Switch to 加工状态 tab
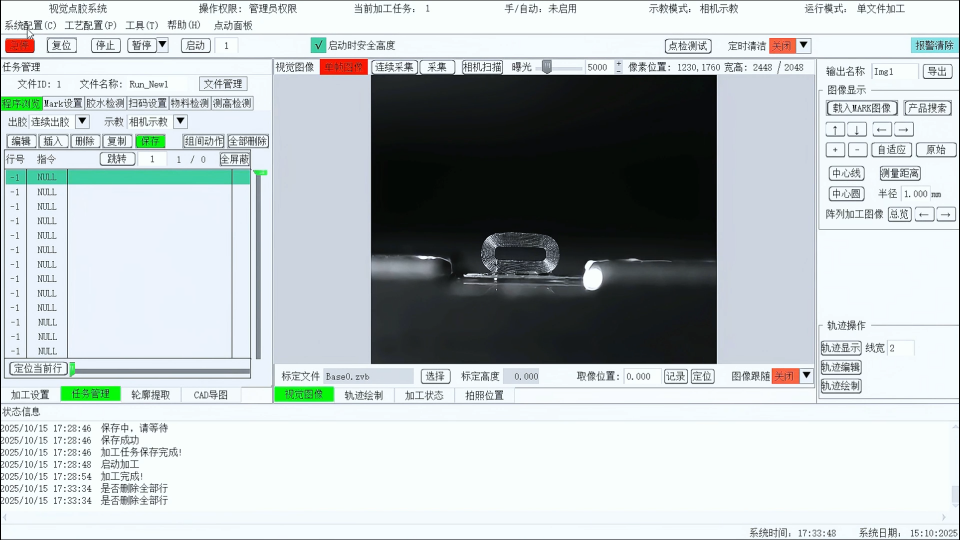The width and height of the screenshot is (960, 540). [424, 396]
